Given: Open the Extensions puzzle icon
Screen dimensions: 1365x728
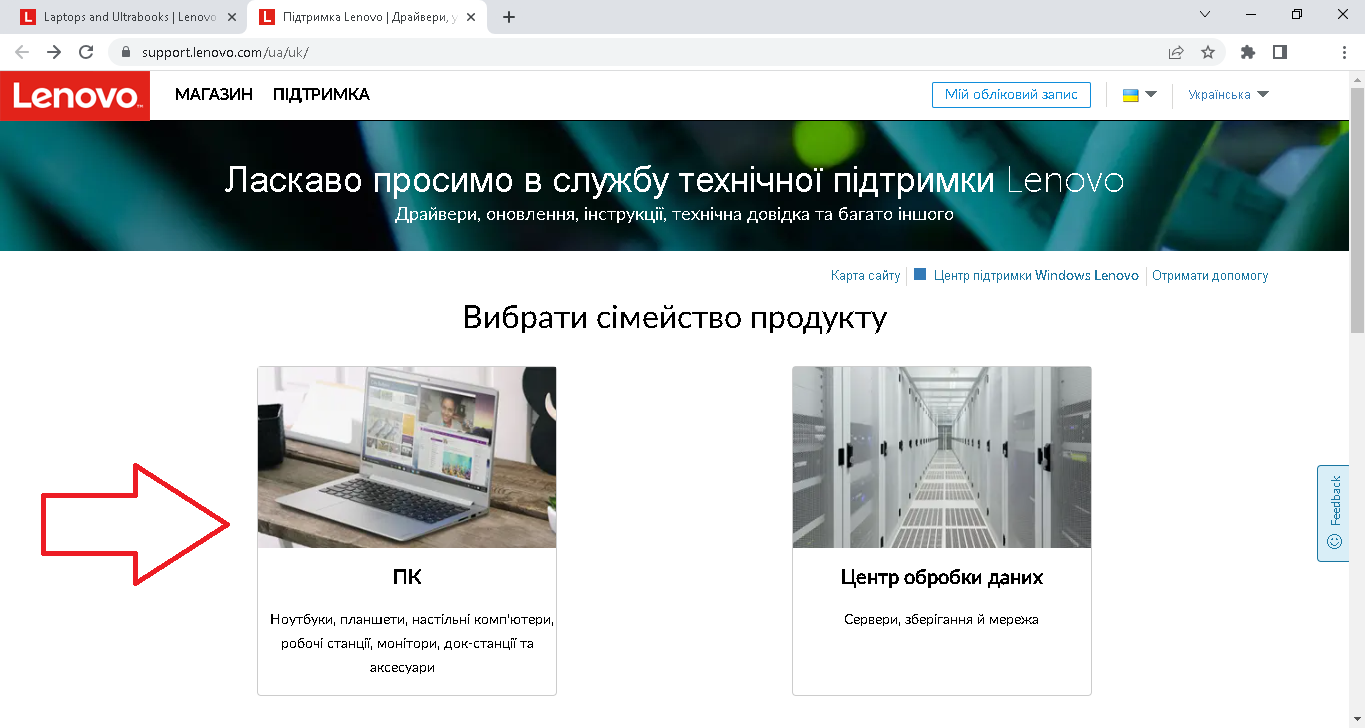Looking at the screenshot, I should 1247,52.
